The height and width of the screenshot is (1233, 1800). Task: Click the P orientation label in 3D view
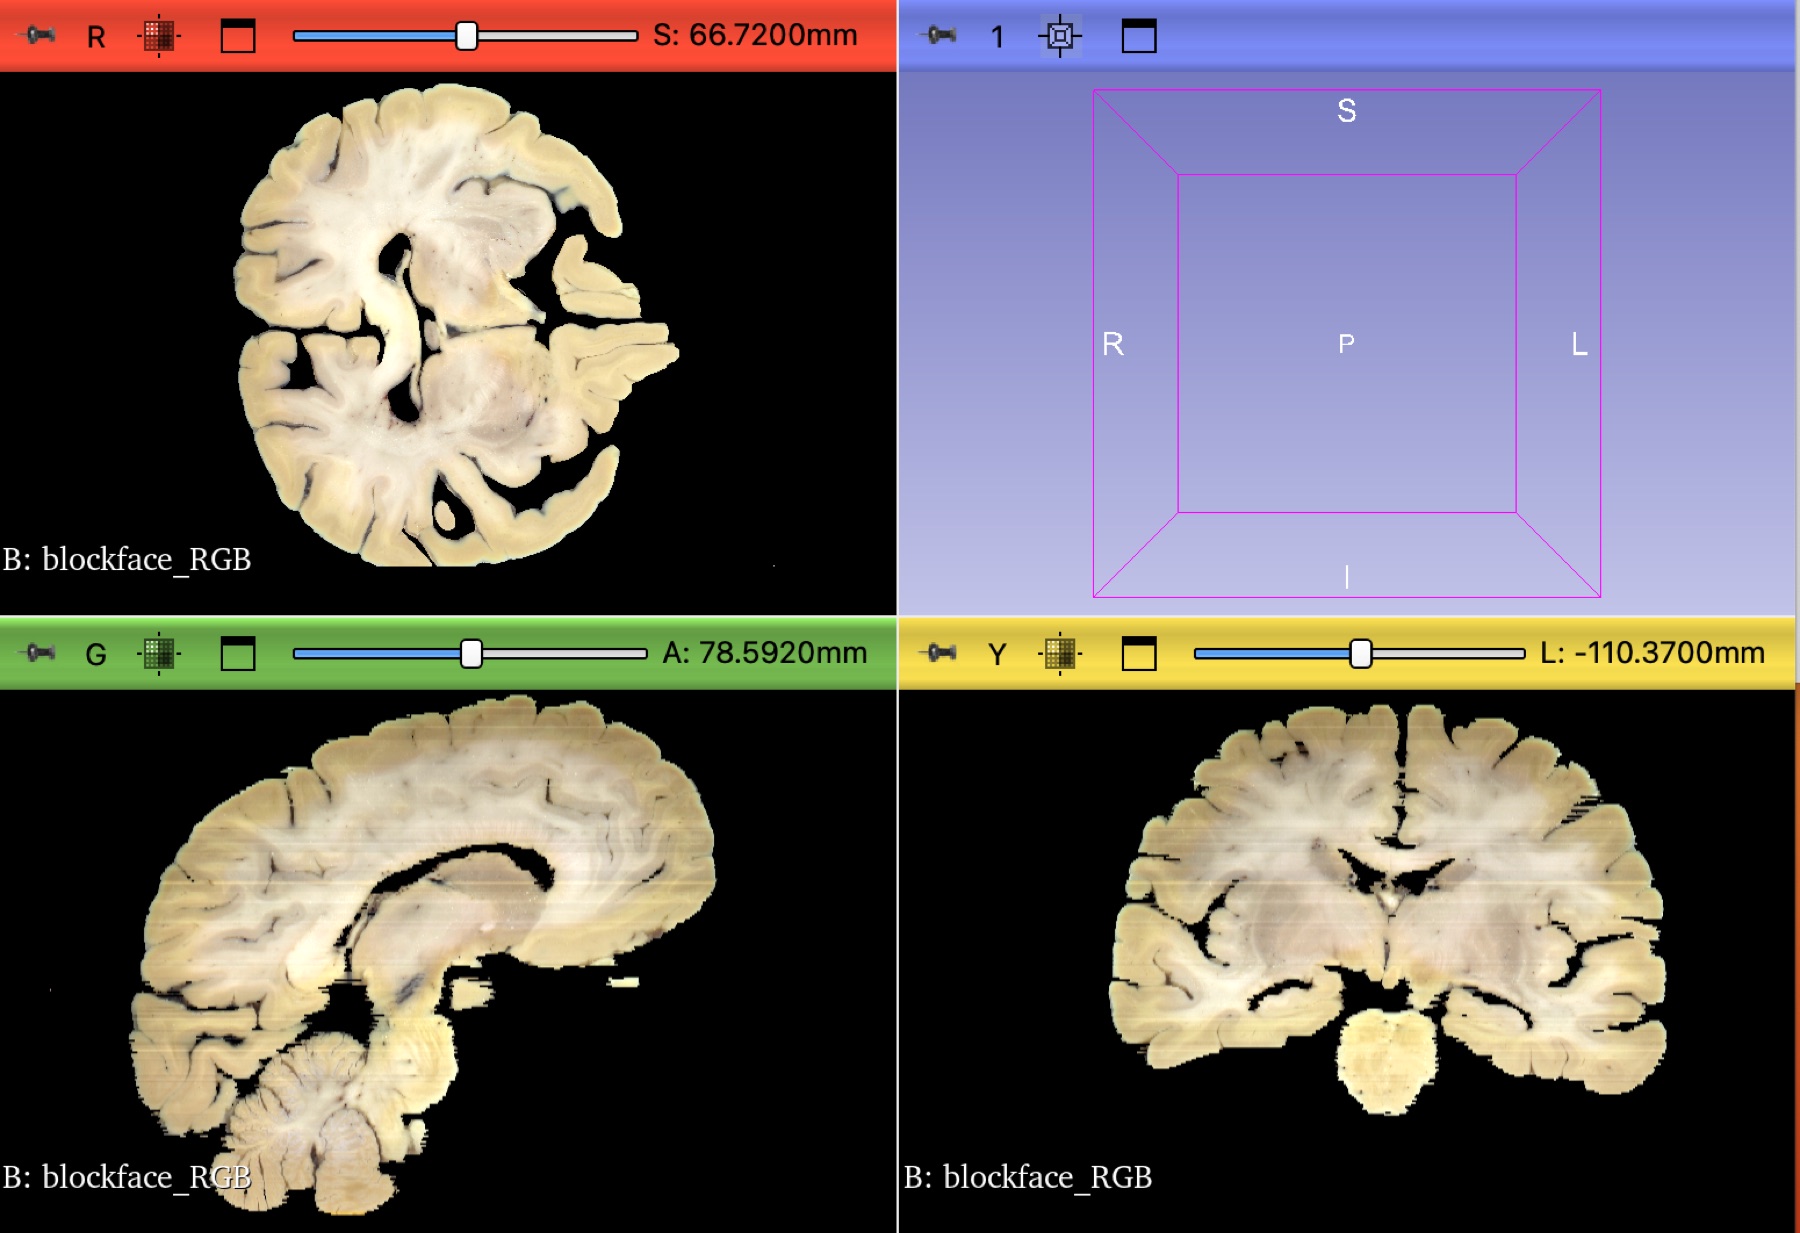1346,344
